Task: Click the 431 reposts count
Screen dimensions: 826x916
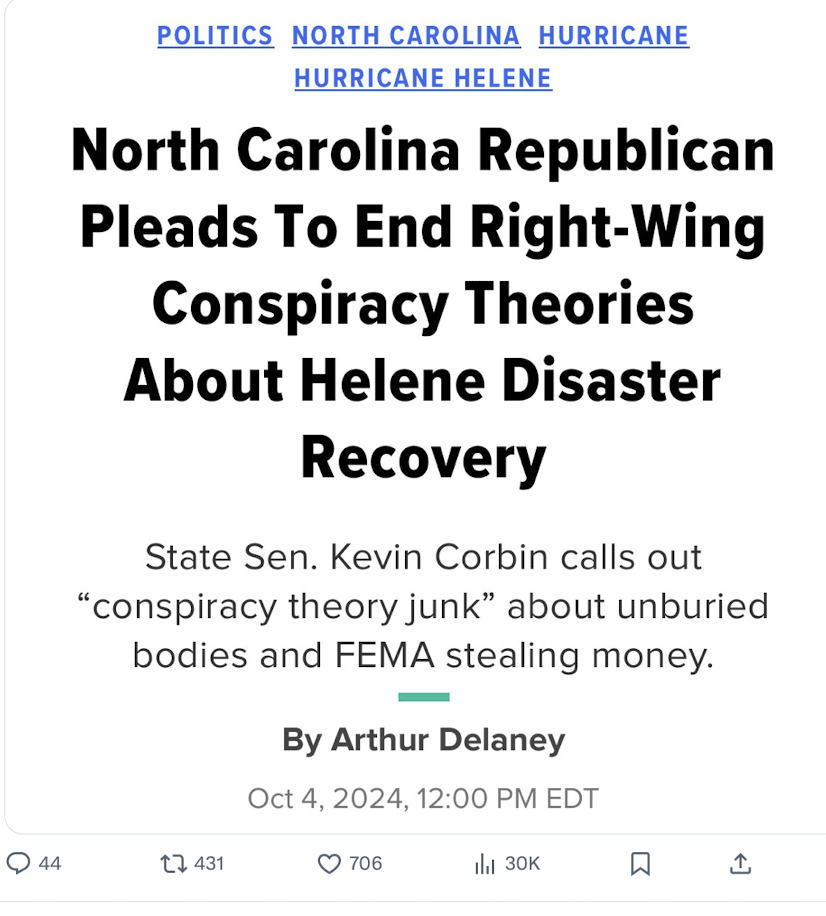Action: pyautogui.click(x=208, y=863)
